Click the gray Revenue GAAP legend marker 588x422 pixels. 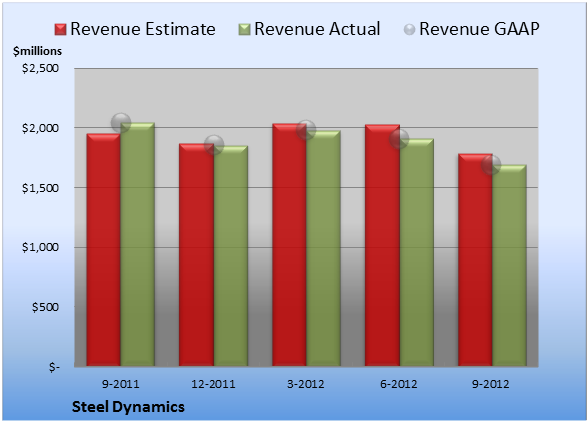tap(410, 29)
